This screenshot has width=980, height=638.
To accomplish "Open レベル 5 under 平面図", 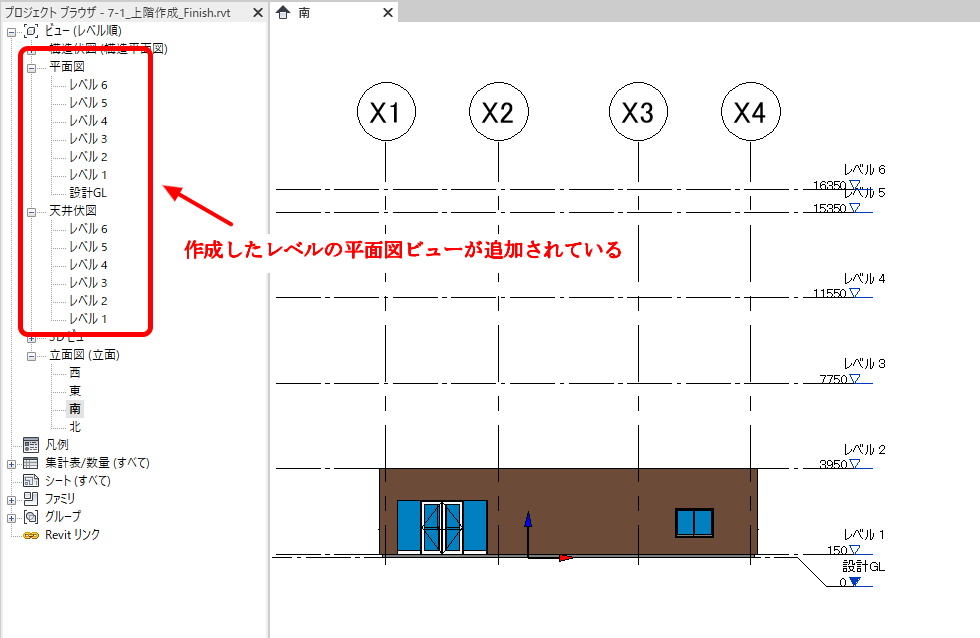I will [x=88, y=102].
